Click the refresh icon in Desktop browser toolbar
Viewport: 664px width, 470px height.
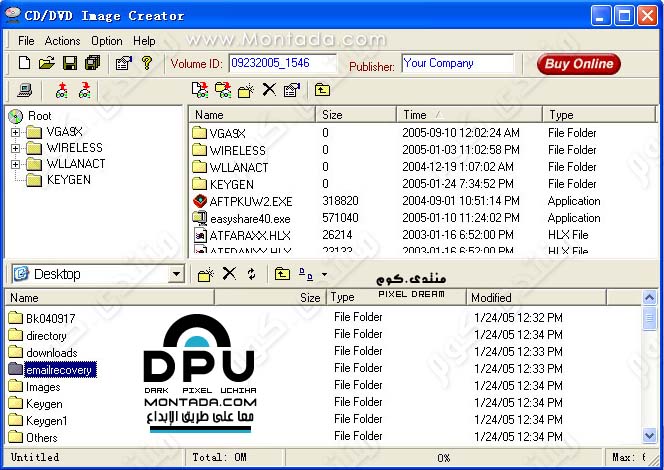(251, 274)
